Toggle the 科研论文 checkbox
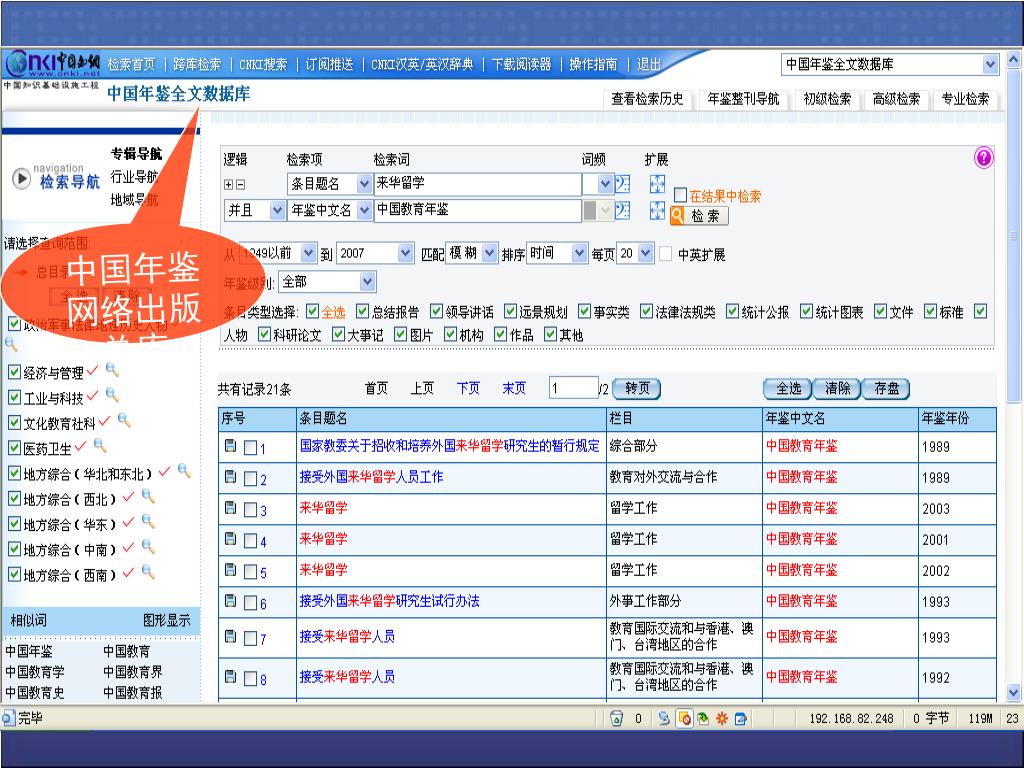Screen dimensions: 1024x768 click(264, 334)
